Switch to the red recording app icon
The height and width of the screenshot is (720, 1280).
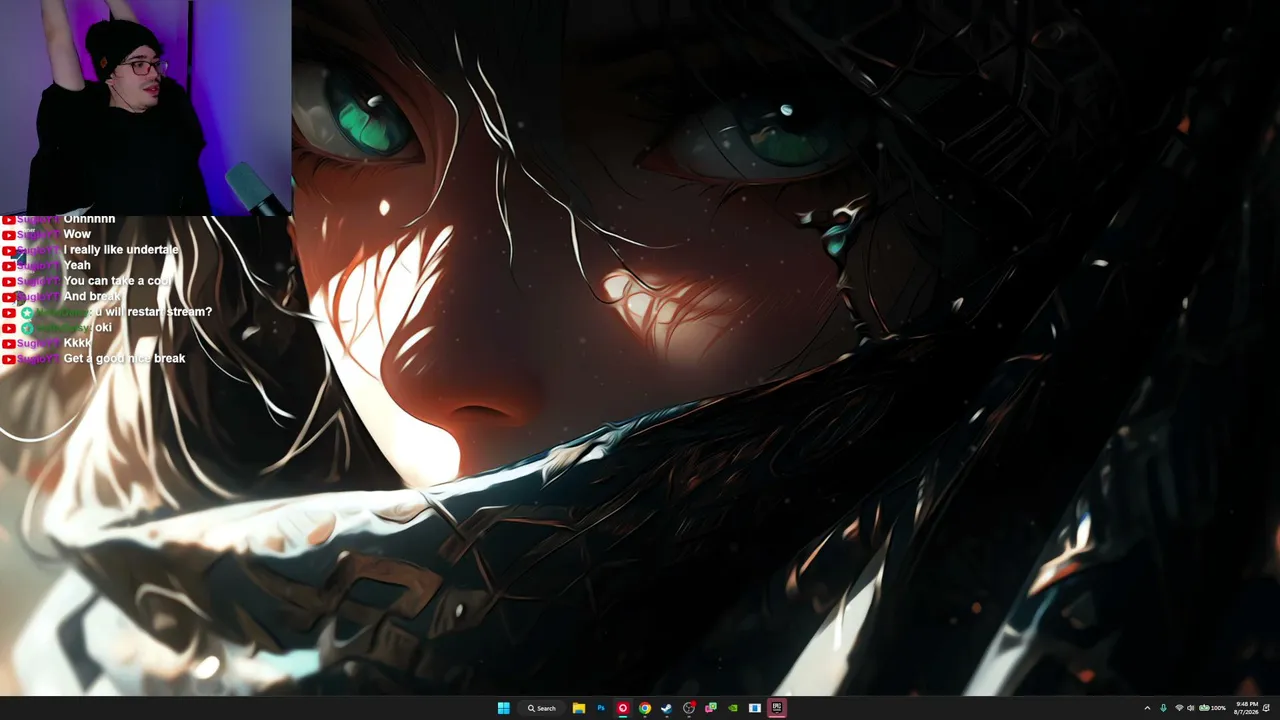623,708
